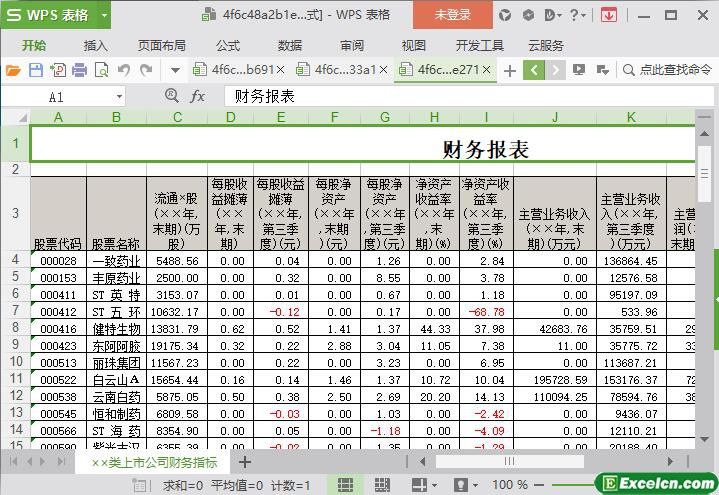The image size is (719, 495).
Task: Open the 插入 ribbon tab
Action: pos(95,45)
